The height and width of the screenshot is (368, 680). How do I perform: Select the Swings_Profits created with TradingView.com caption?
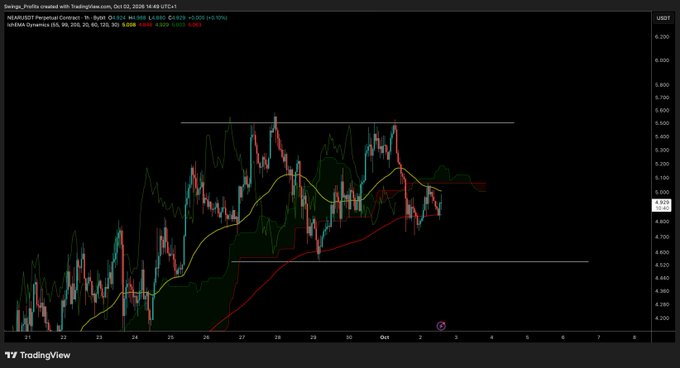tap(90, 7)
